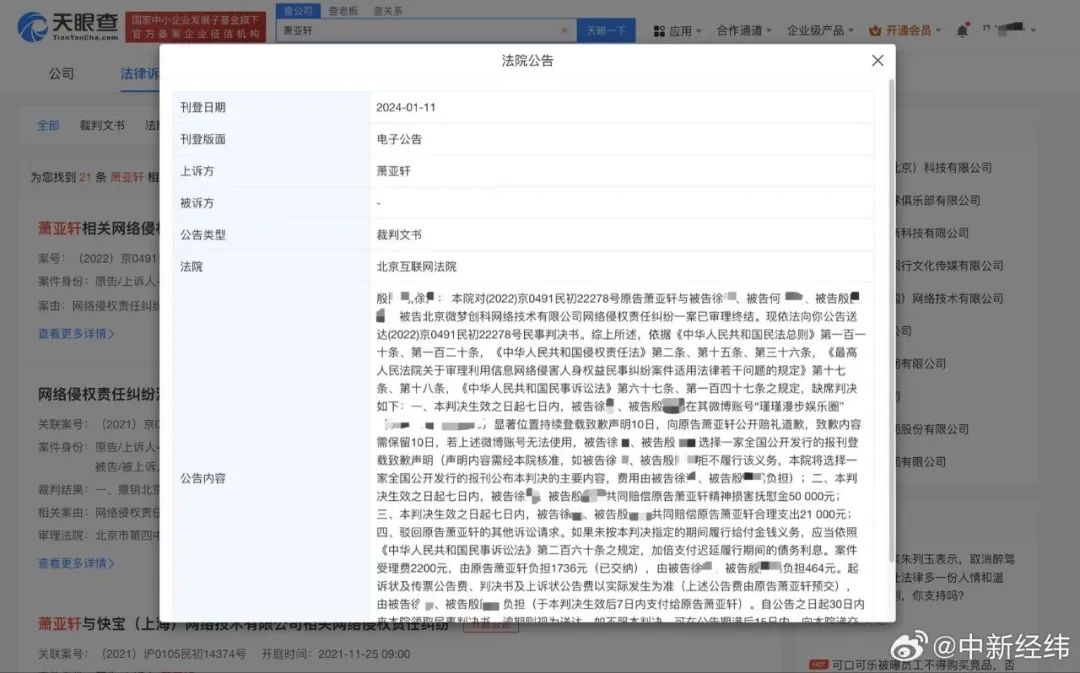Switch to the 查公司 search tab
Screen dimensions: 1080x673
point(298,11)
